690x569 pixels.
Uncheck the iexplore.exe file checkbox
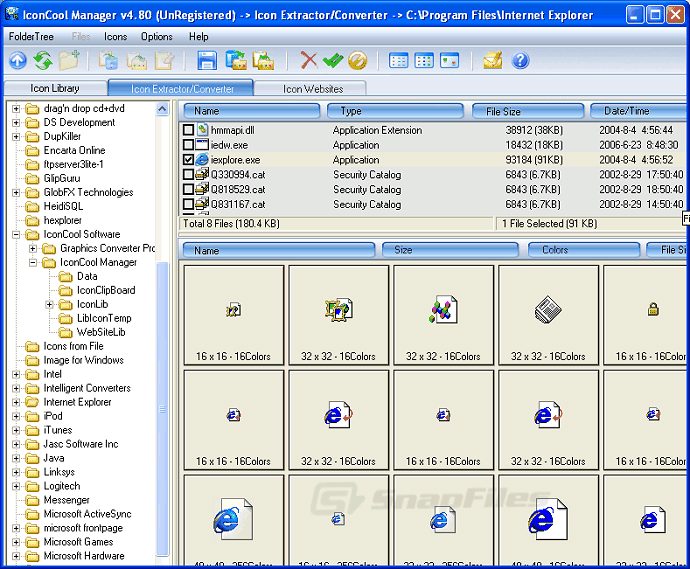(x=188, y=160)
